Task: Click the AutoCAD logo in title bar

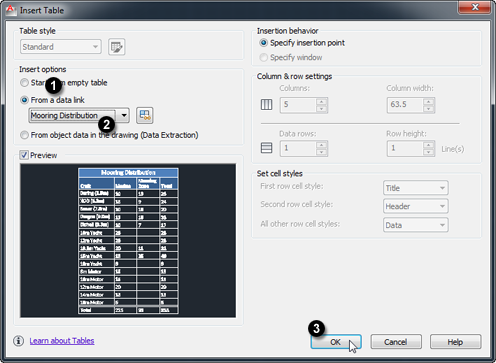Action: tap(11, 10)
